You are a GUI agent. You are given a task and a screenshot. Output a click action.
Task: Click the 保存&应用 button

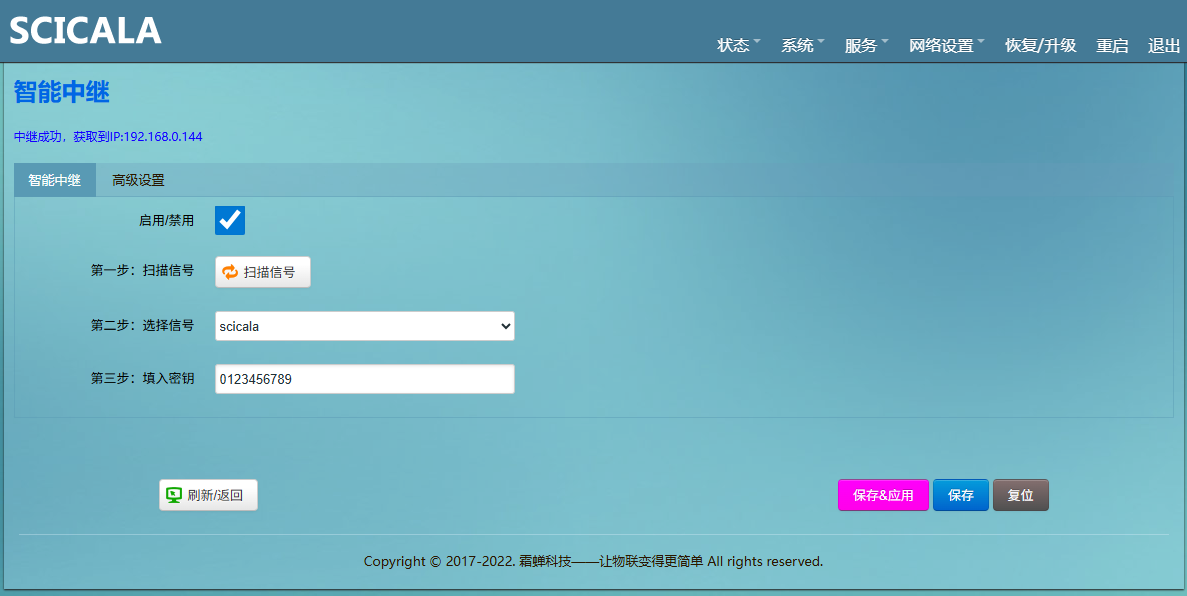883,495
